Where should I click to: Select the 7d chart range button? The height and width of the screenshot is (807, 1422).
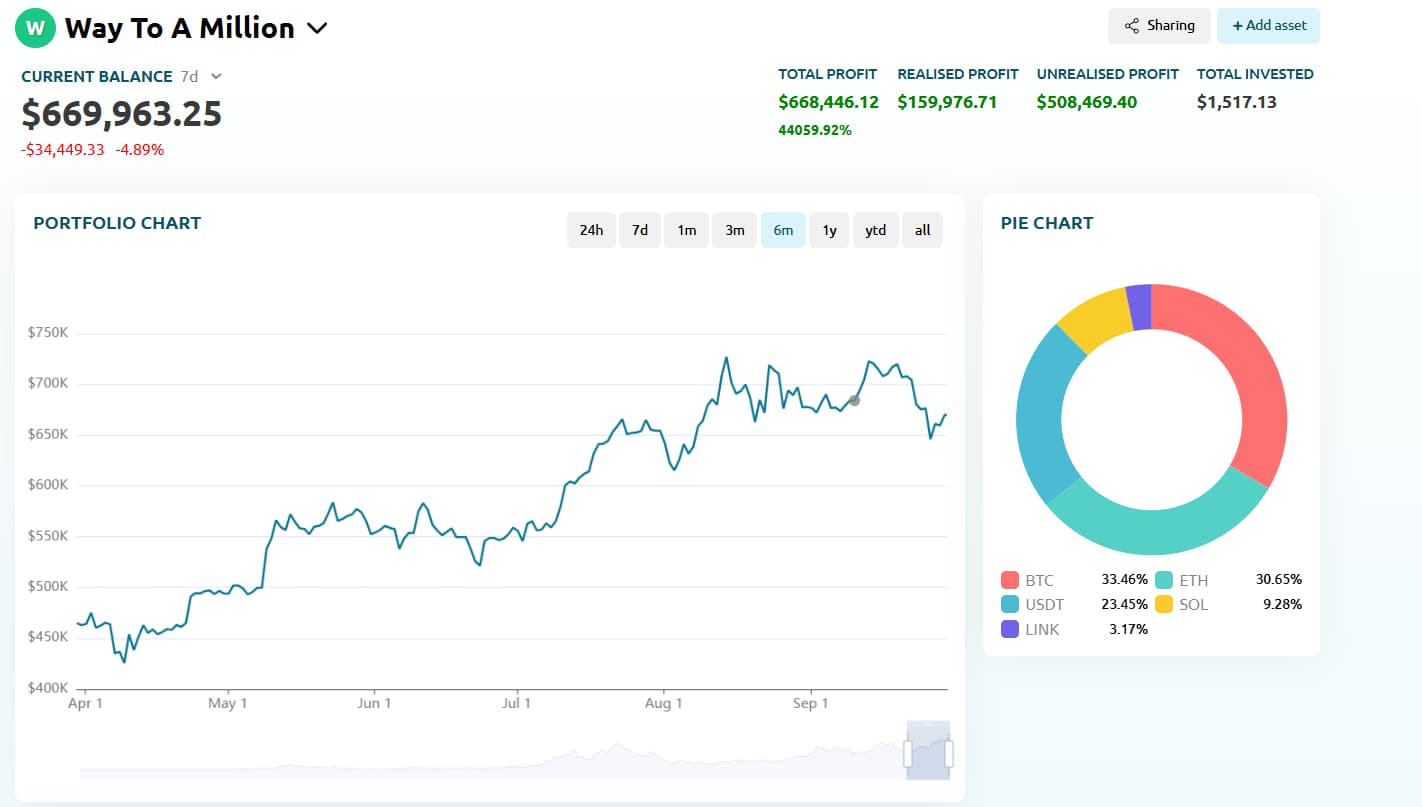(640, 230)
